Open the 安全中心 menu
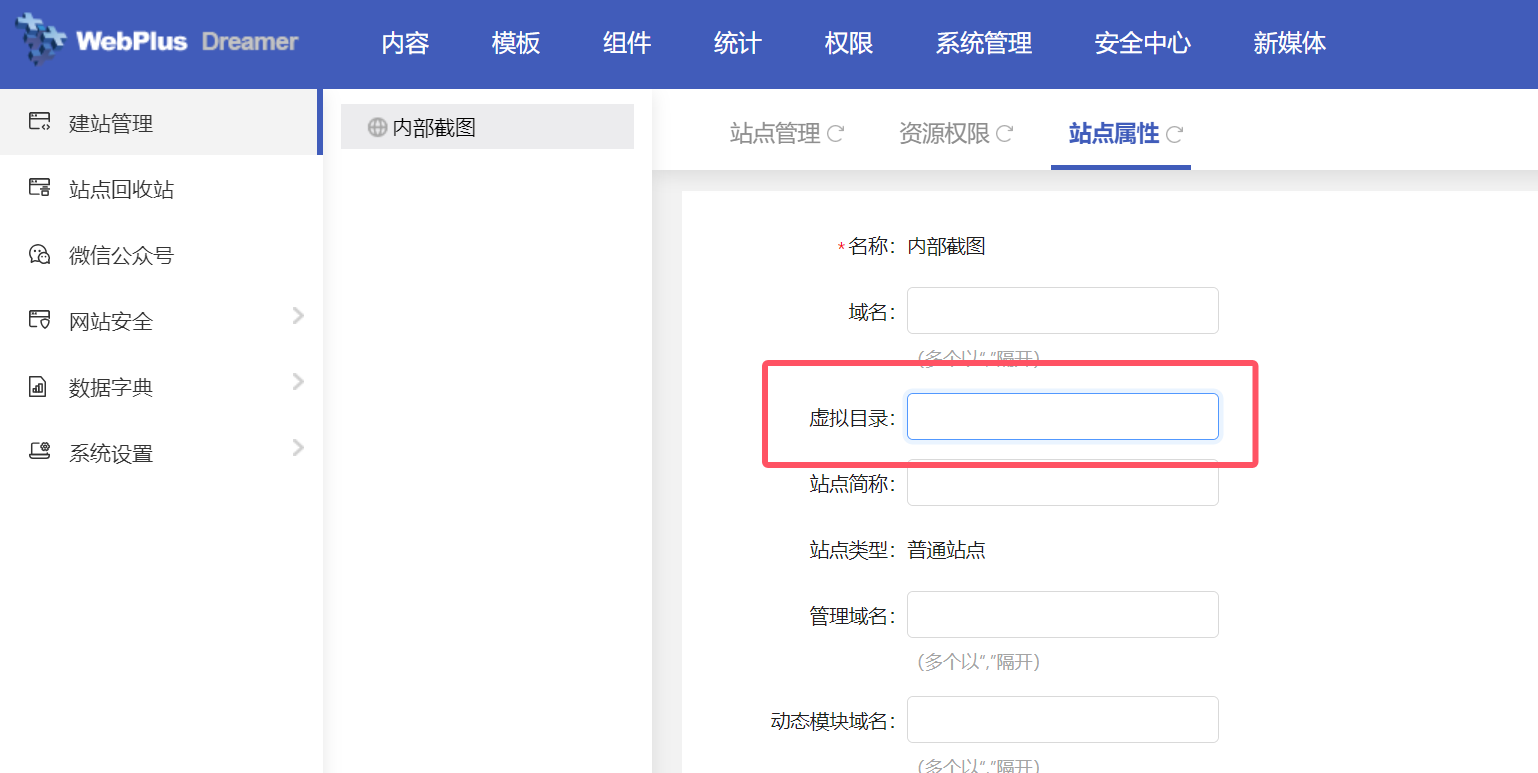This screenshot has height=773, width=1538. tap(1142, 43)
